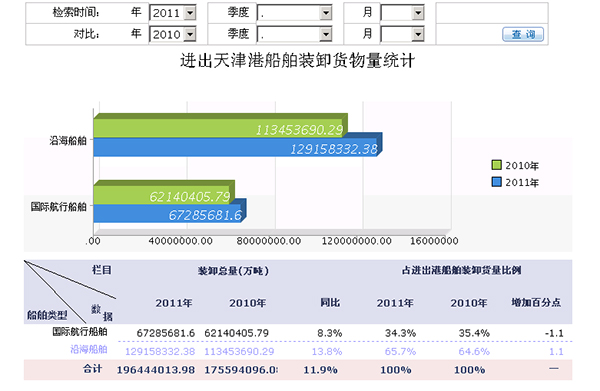Click the green 2010年 legend swatch

click(496, 165)
